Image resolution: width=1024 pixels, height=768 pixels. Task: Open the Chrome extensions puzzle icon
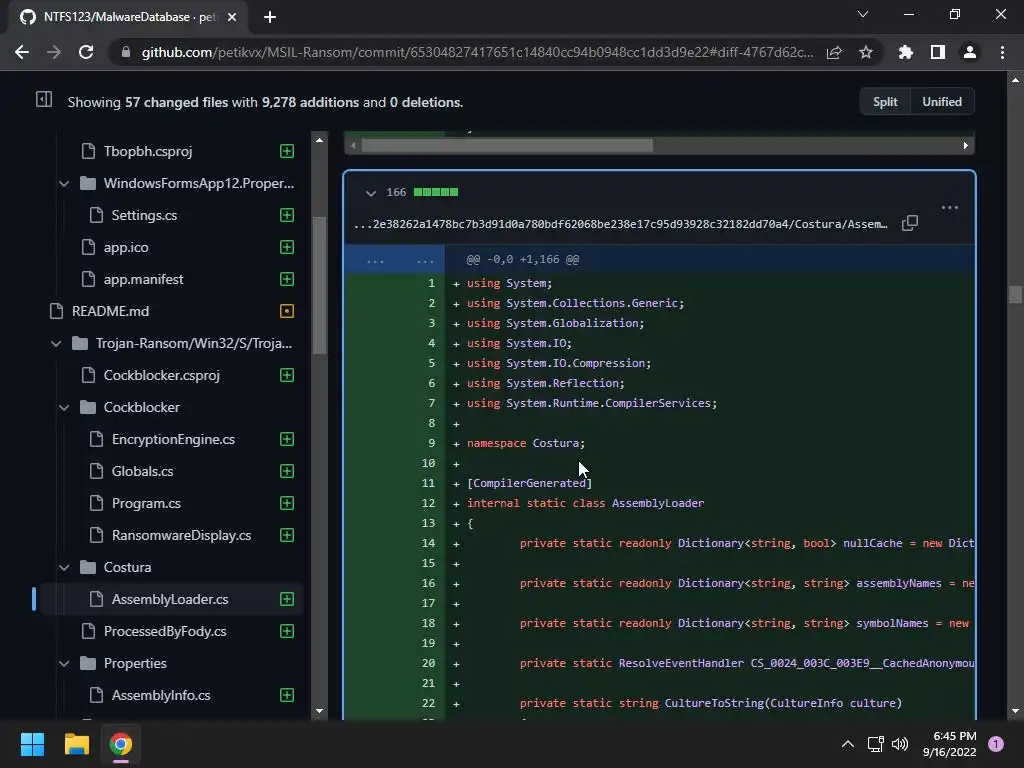(x=906, y=52)
